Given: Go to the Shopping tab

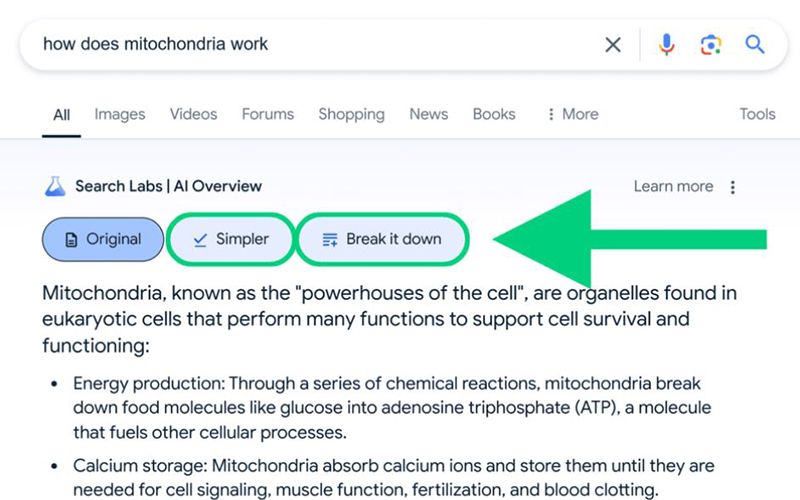Looking at the screenshot, I should (x=351, y=114).
